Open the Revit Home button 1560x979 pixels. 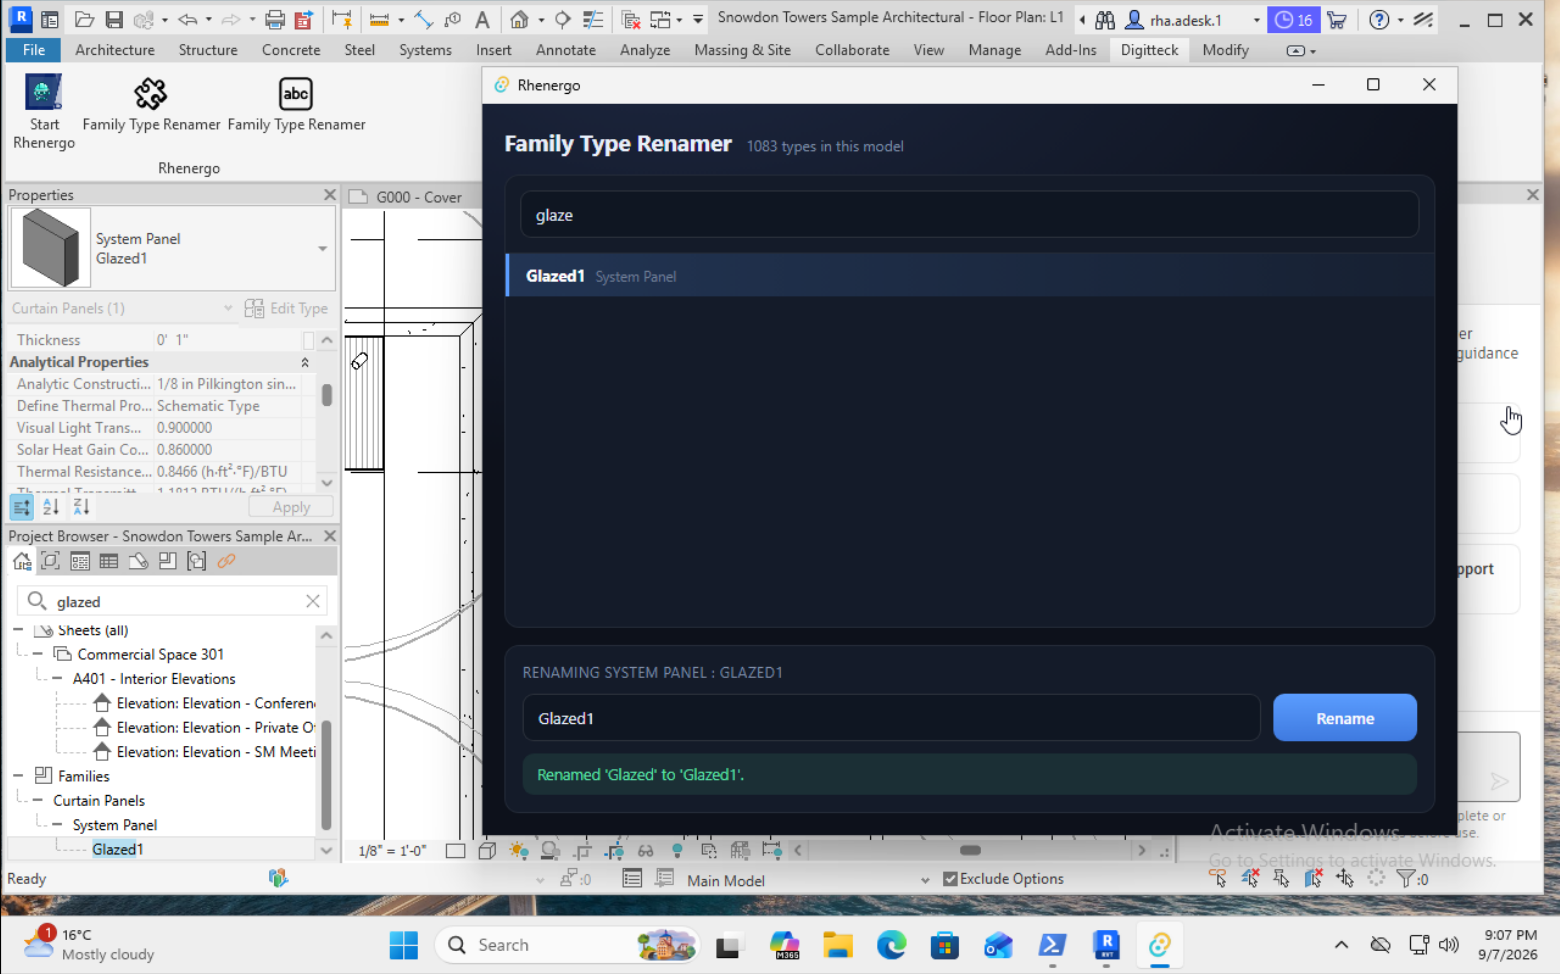[x=49, y=19]
